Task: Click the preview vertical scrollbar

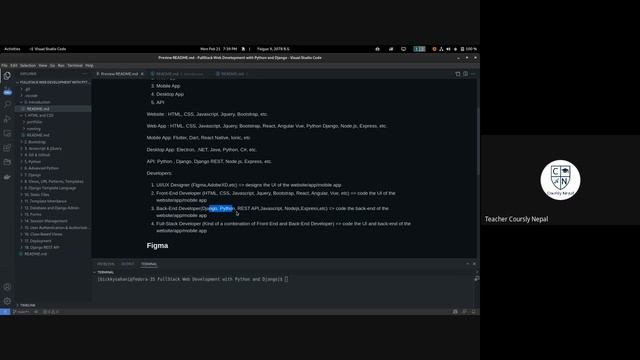Action: click(x=477, y=141)
